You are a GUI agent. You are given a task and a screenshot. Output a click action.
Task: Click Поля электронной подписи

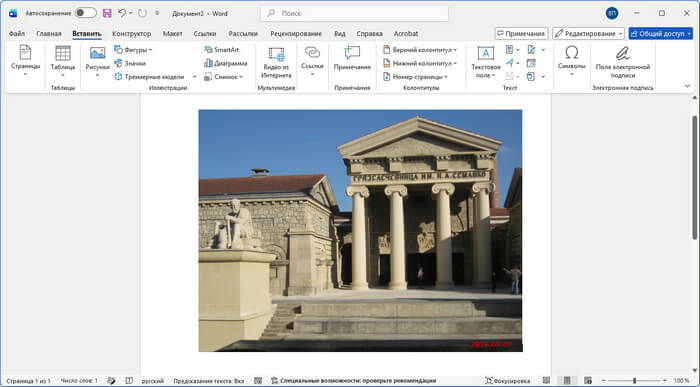623,62
